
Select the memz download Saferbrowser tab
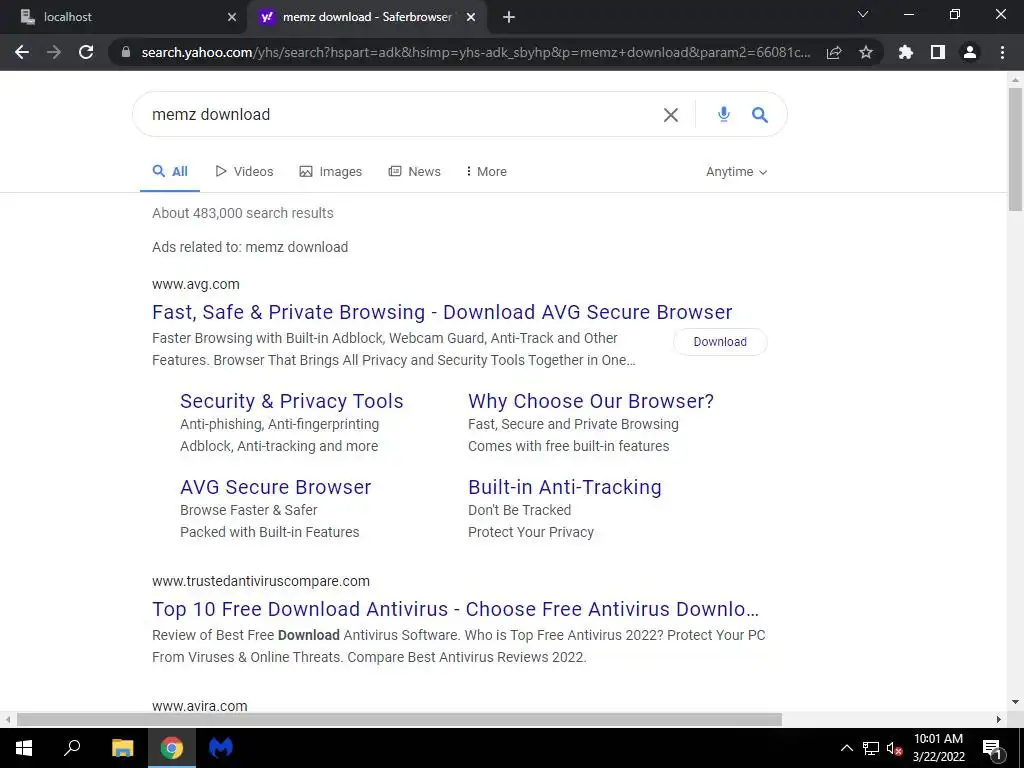tap(366, 17)
